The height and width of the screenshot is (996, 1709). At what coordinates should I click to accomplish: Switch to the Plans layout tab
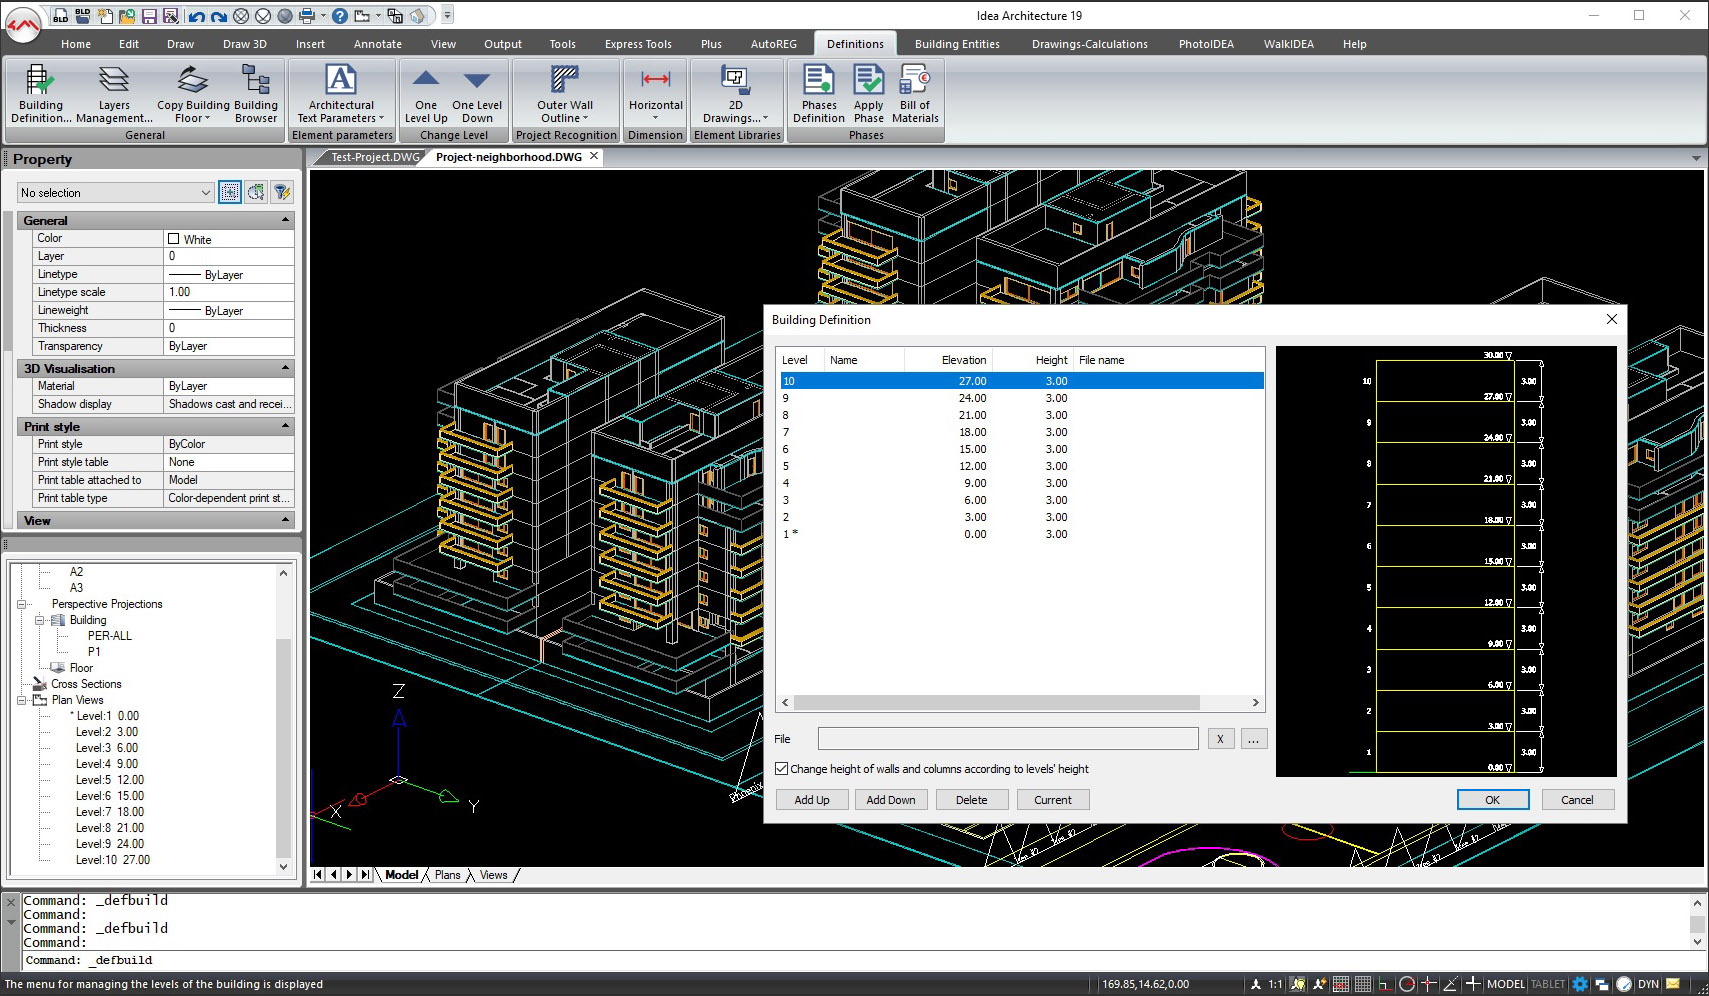448,875
